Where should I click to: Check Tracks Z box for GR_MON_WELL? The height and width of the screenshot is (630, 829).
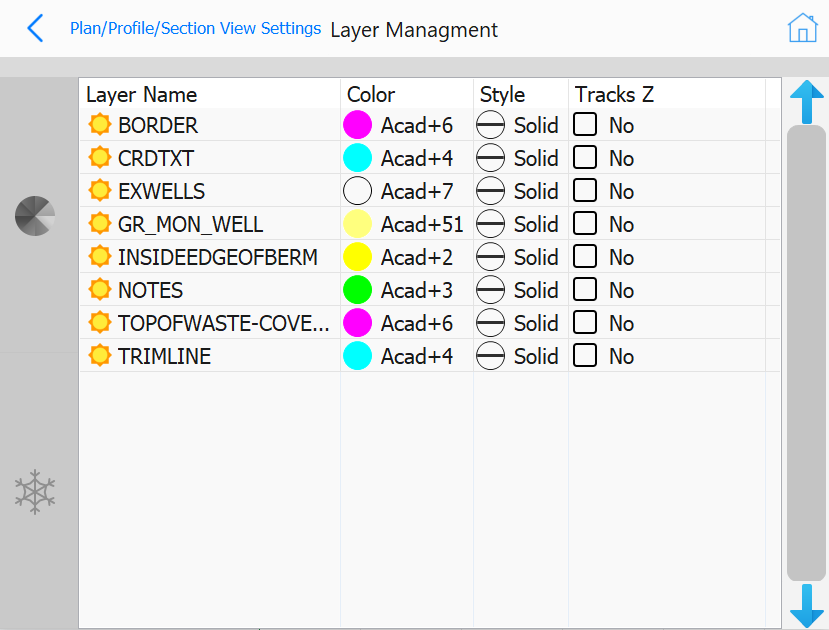pos(585,223)
